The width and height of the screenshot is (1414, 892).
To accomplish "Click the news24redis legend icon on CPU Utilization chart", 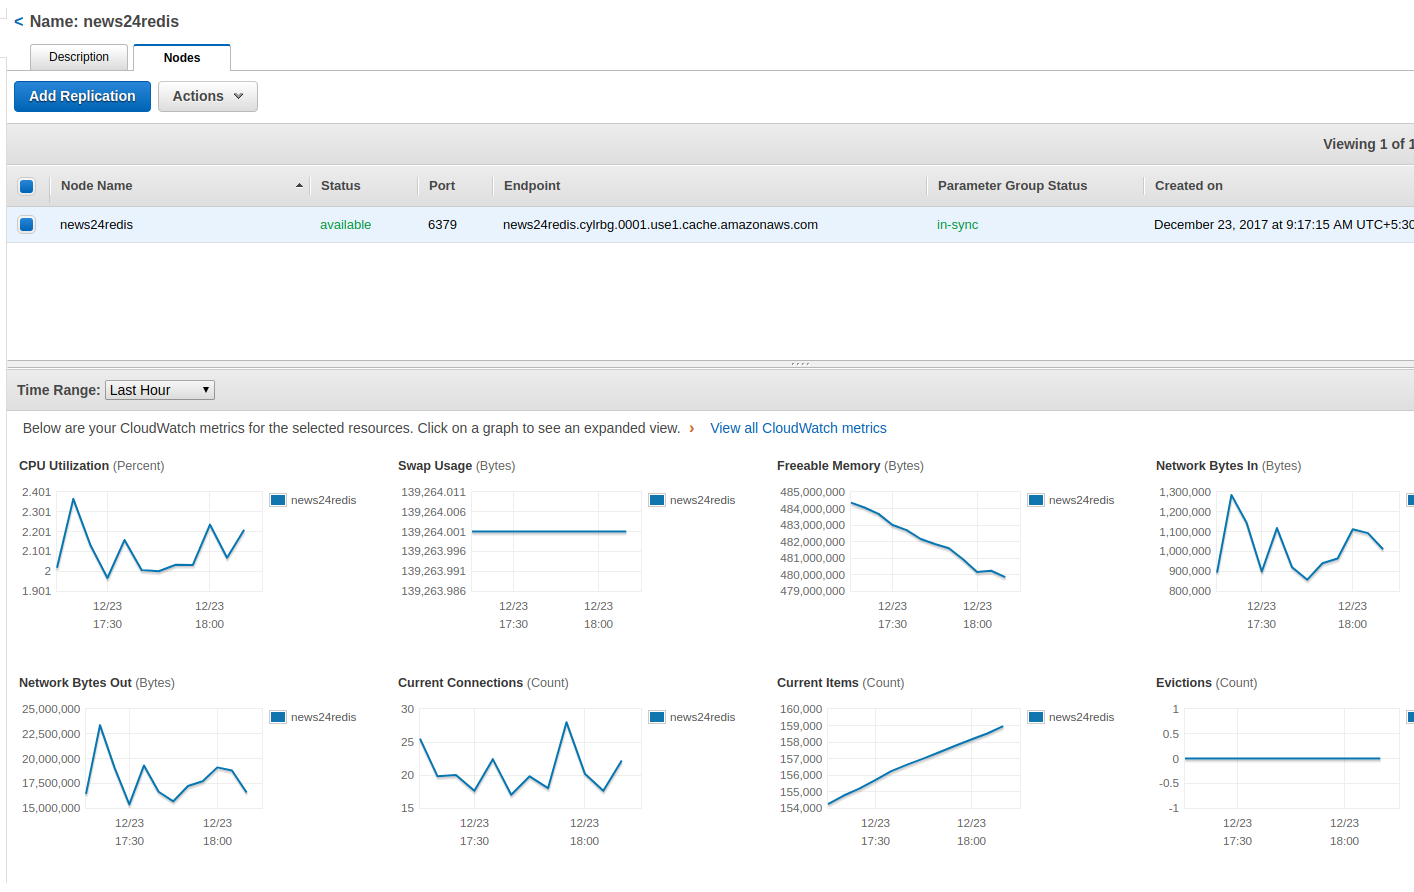I will click(x=277, y=500).
